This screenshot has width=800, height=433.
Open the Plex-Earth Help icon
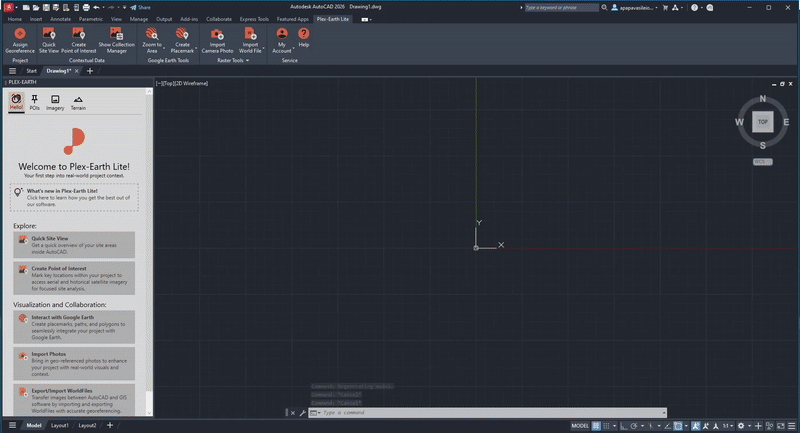[x=304, y=34]
